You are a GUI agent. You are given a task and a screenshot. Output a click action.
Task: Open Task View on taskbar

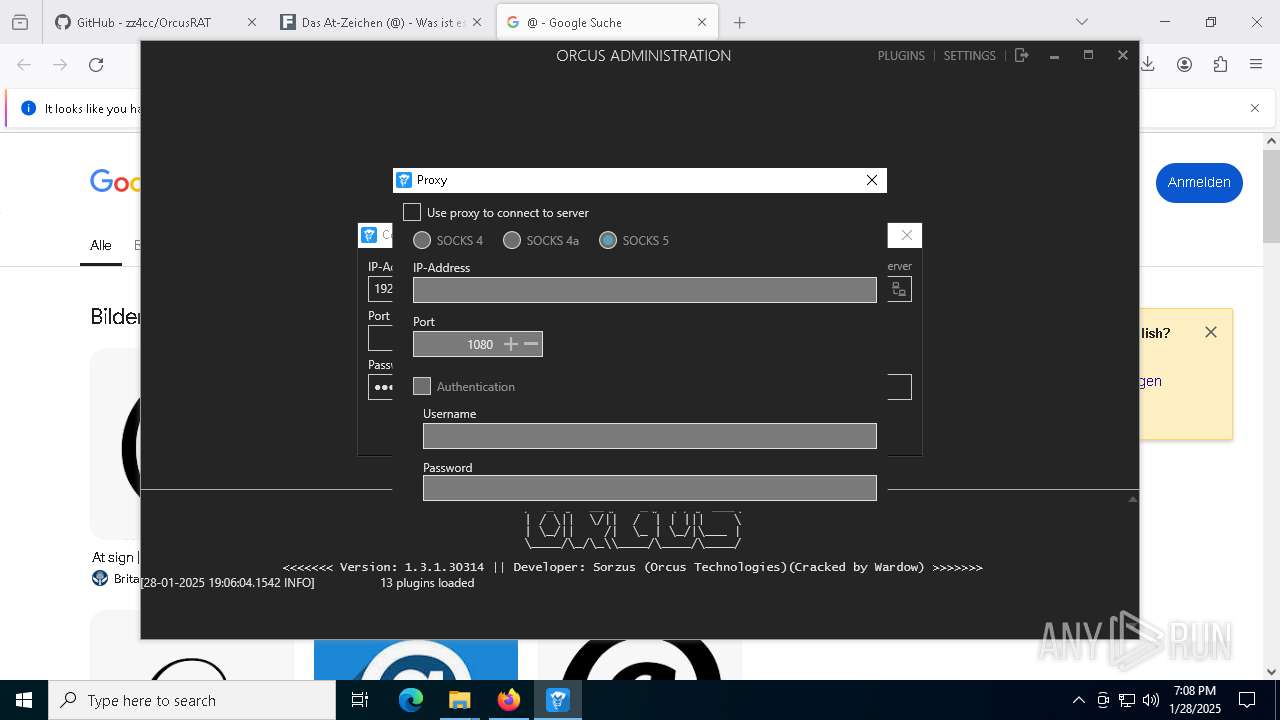pyautogui.click(x=361, y=700)
